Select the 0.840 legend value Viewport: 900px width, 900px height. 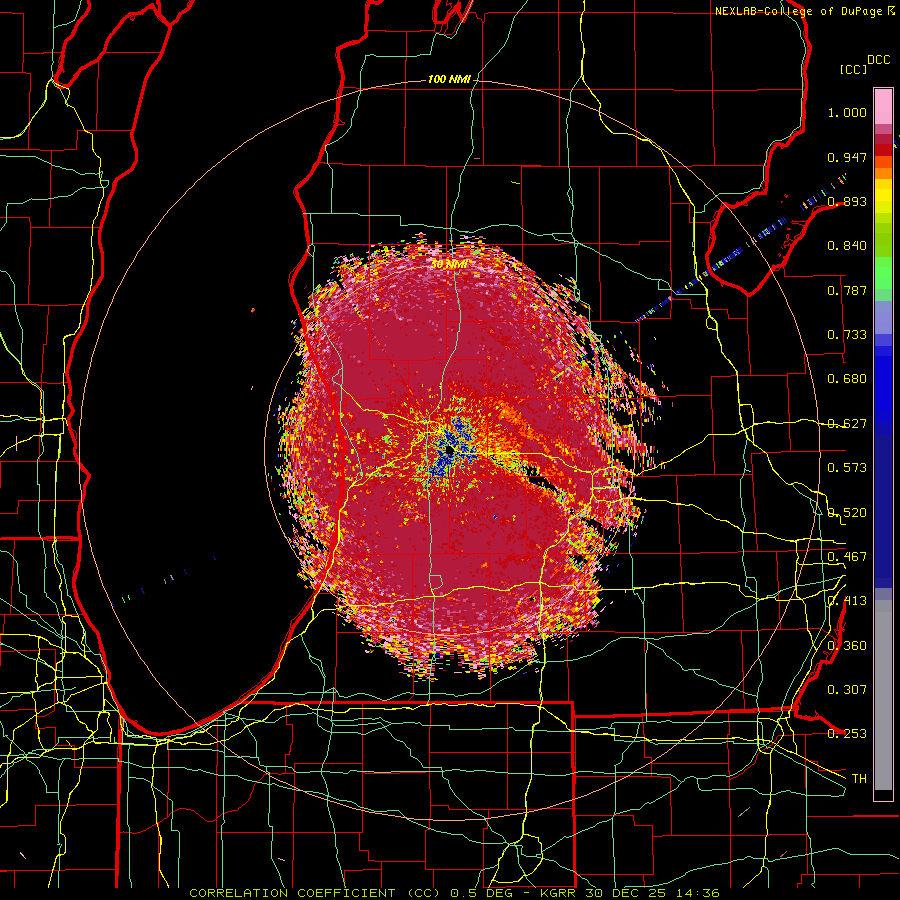point(847,246)
